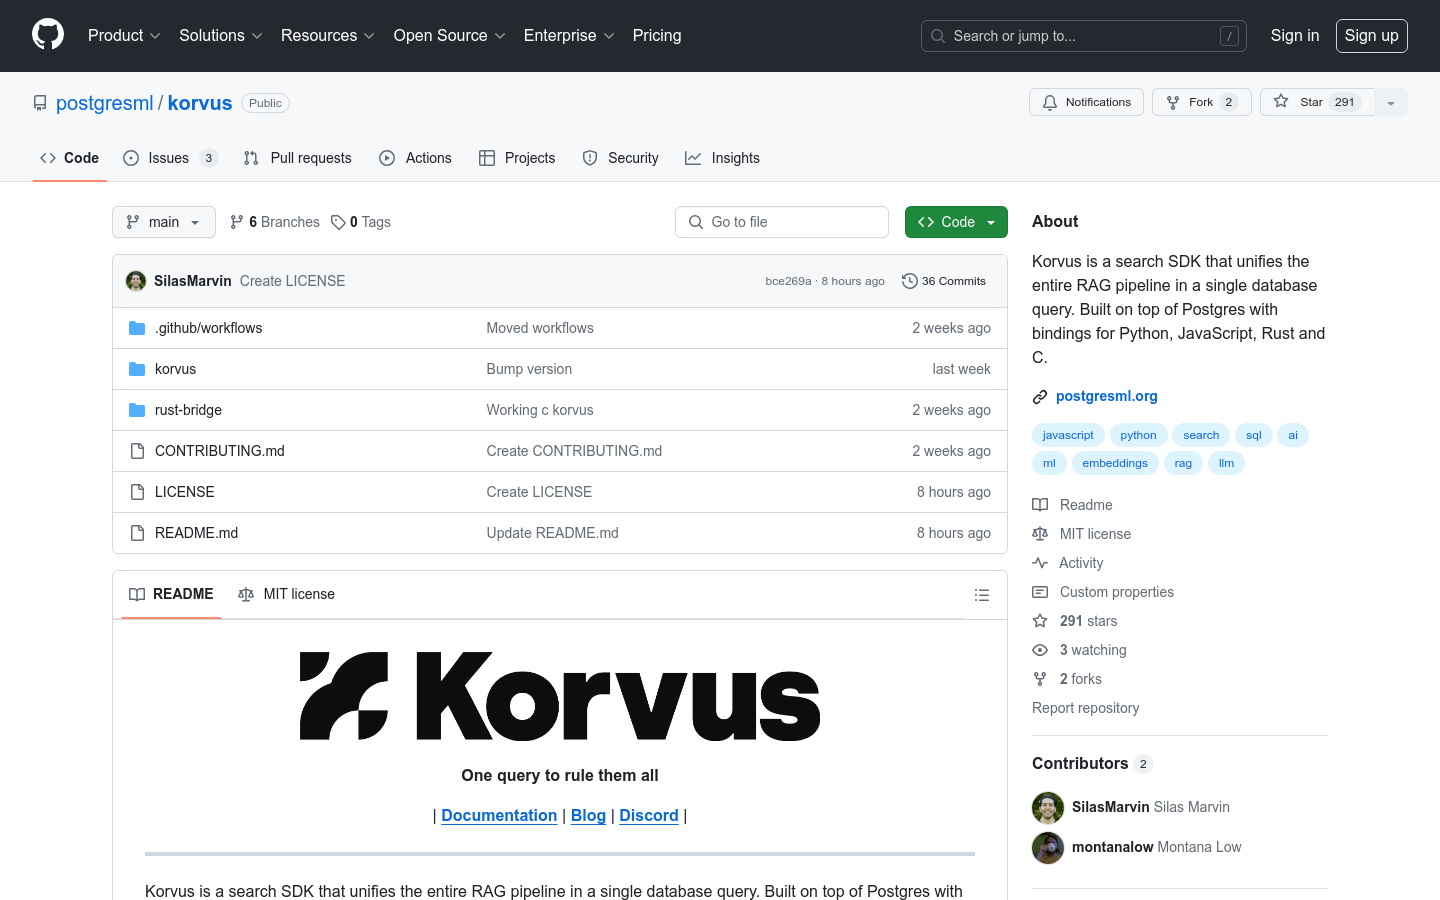Click the star icon in Star button
The image size is (1440, 900).
[x=1281, y=101]
